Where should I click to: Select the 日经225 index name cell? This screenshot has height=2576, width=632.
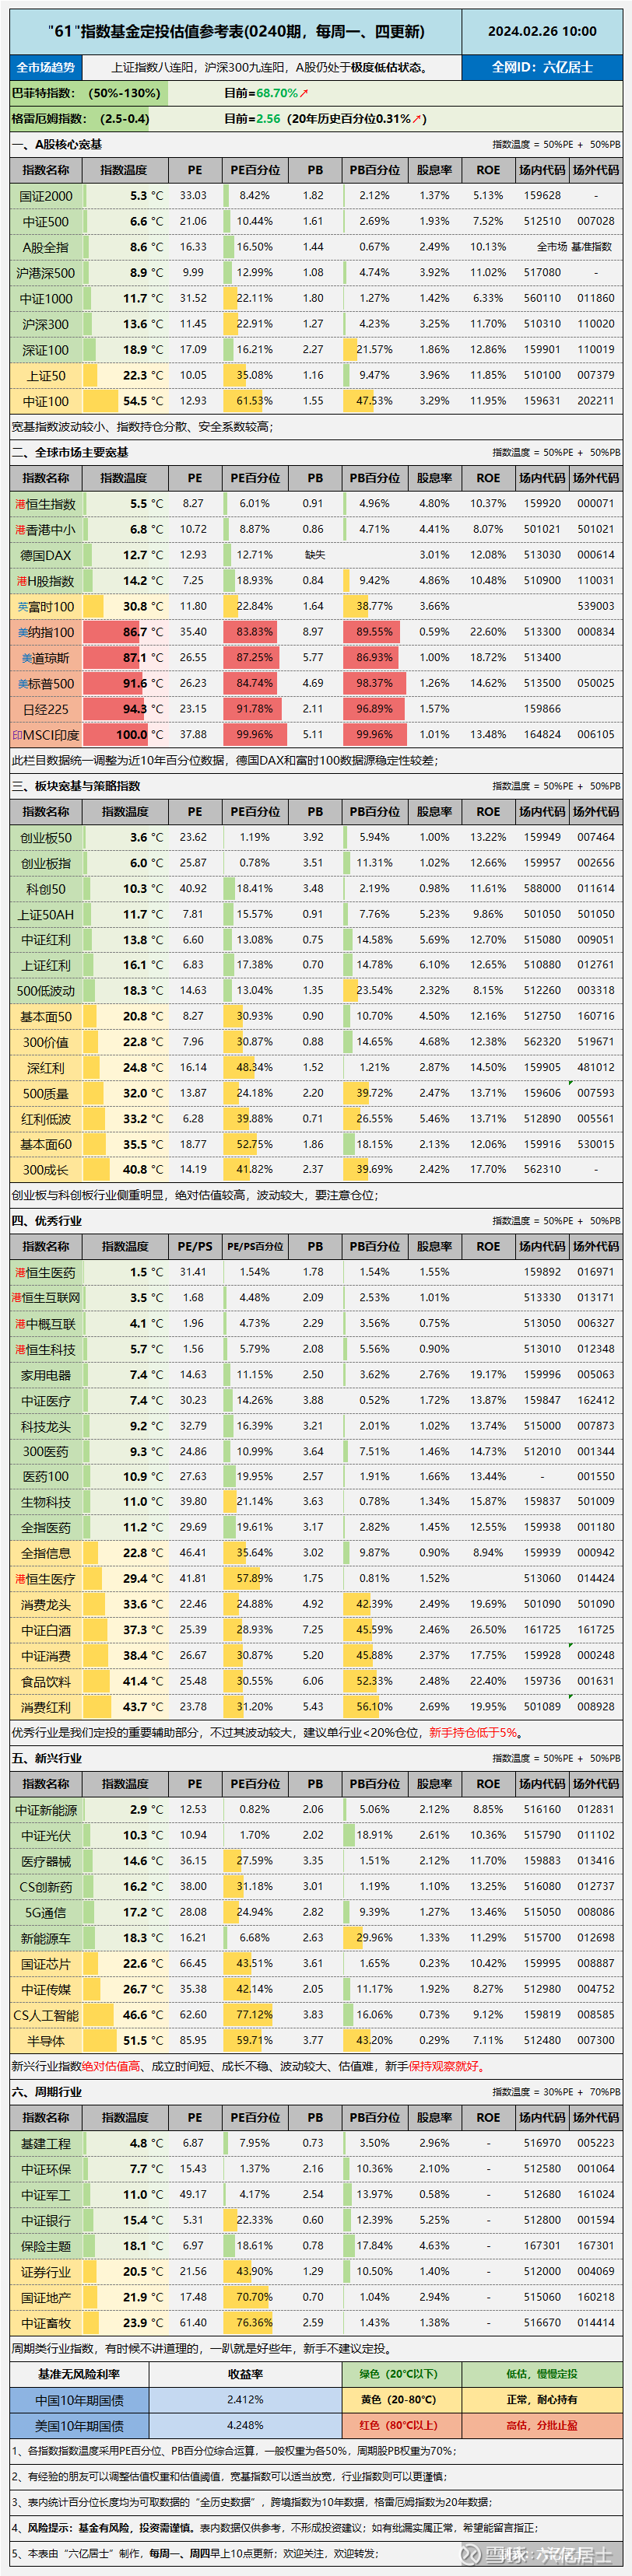point(46,709)
